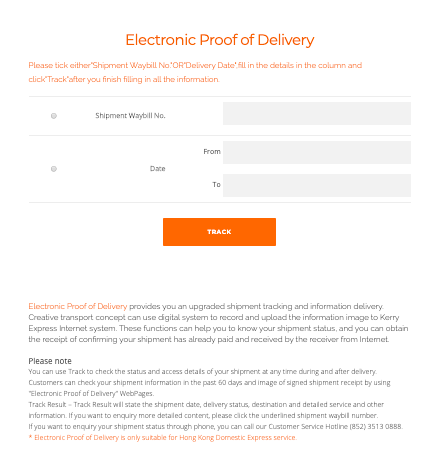Click the To label text
Image resolution: width=442 pixels, height=467 pixels.
click(x=217, y=185)
